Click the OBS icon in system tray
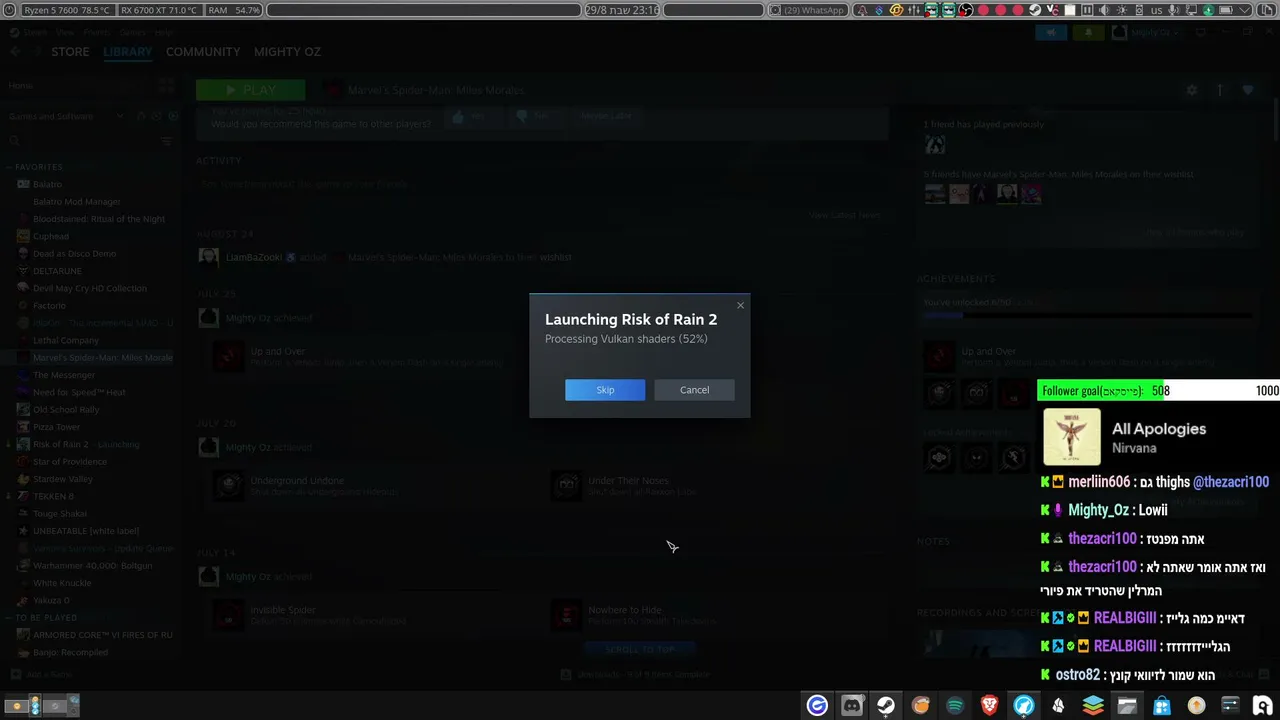 click(965, 10)
